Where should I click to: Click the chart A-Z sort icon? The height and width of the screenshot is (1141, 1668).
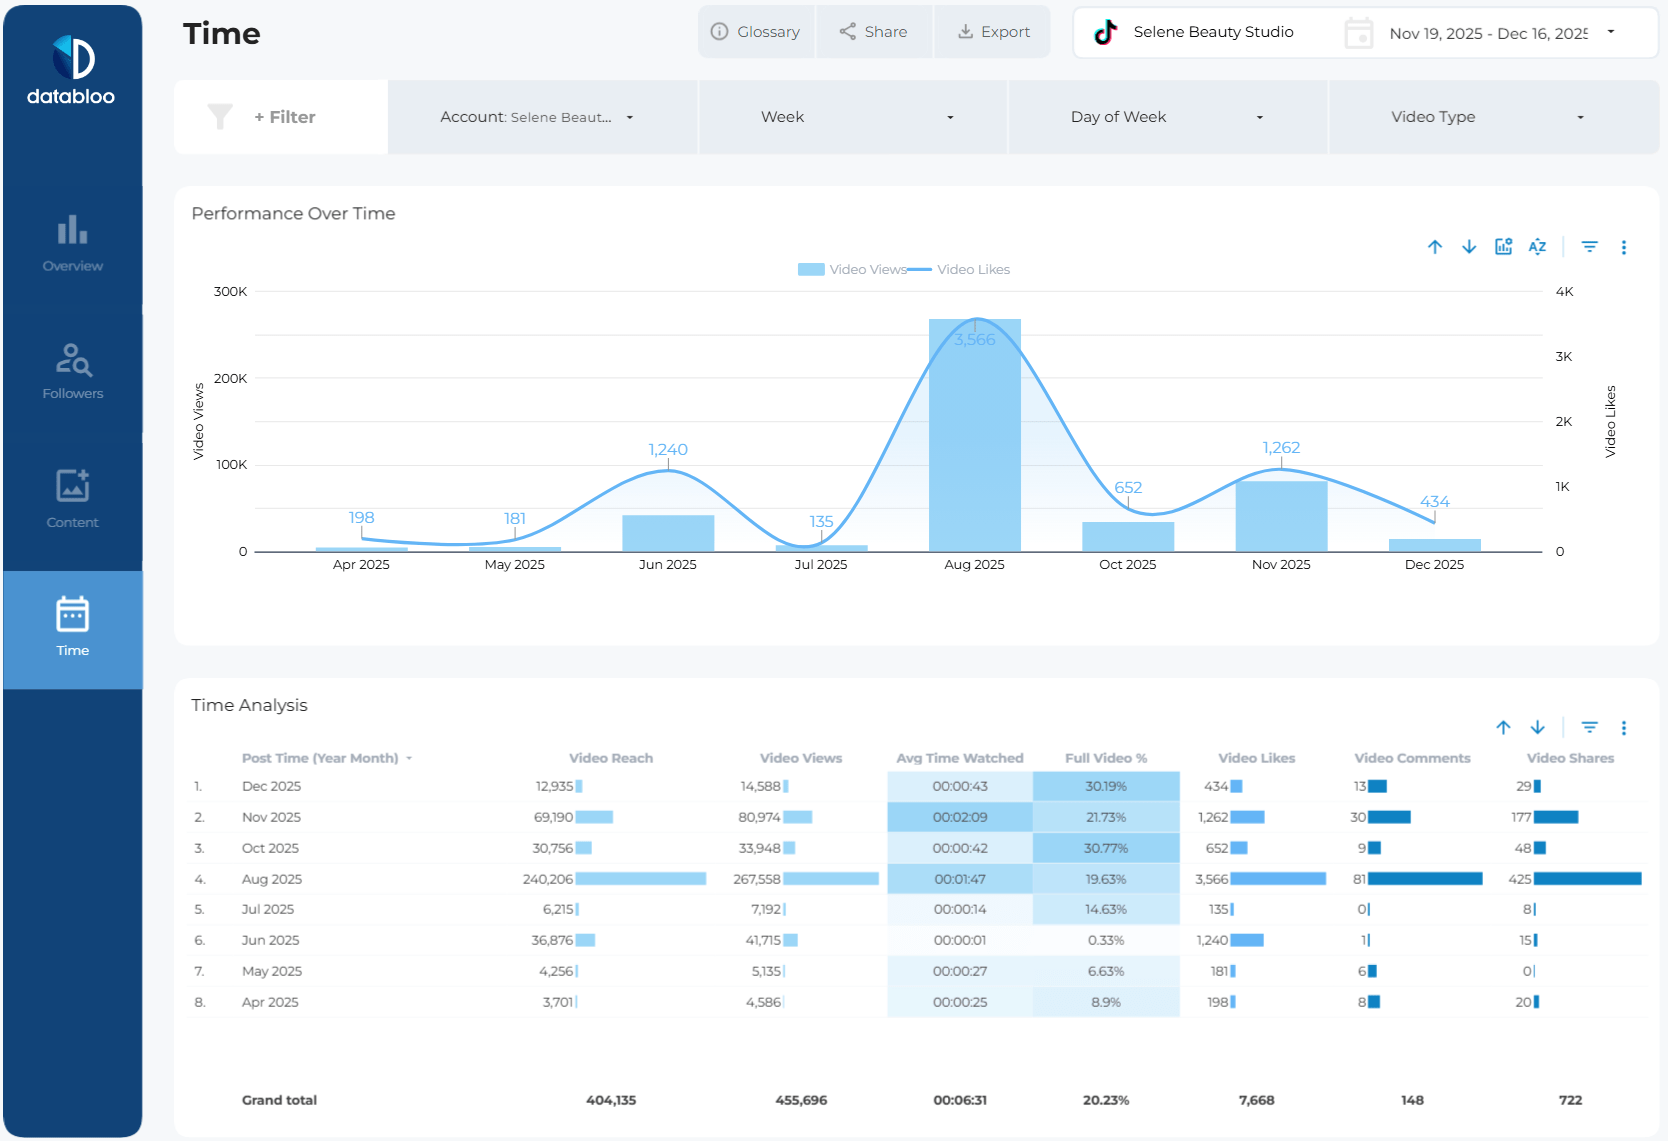click(x=1537, y=247)
